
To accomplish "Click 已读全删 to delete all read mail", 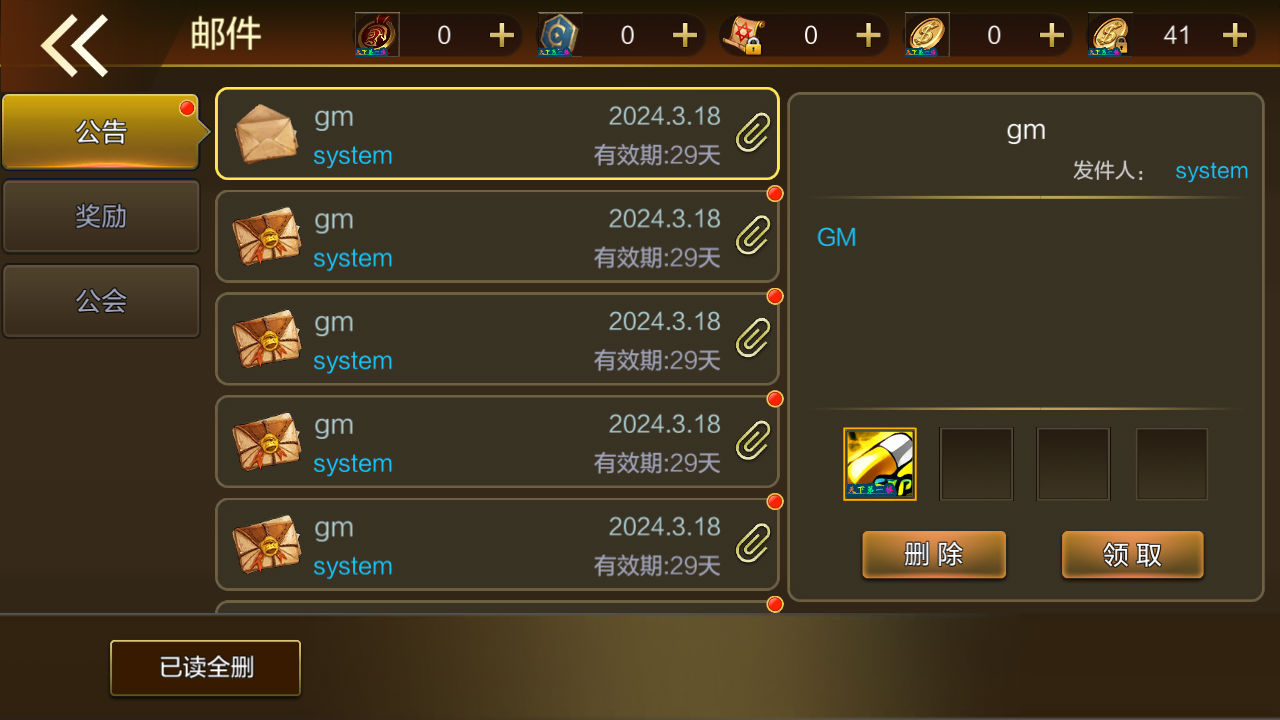I will 205,668.
